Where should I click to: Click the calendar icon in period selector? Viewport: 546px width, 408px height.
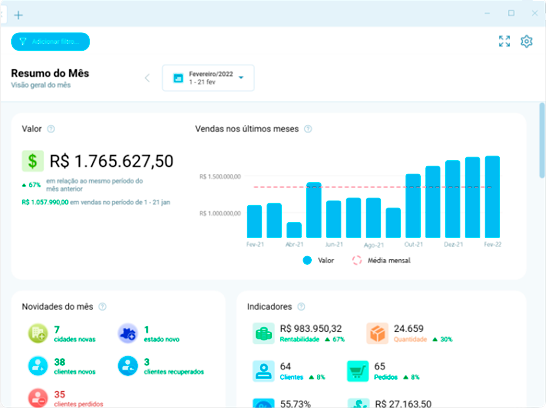click(x=178, y=78)
